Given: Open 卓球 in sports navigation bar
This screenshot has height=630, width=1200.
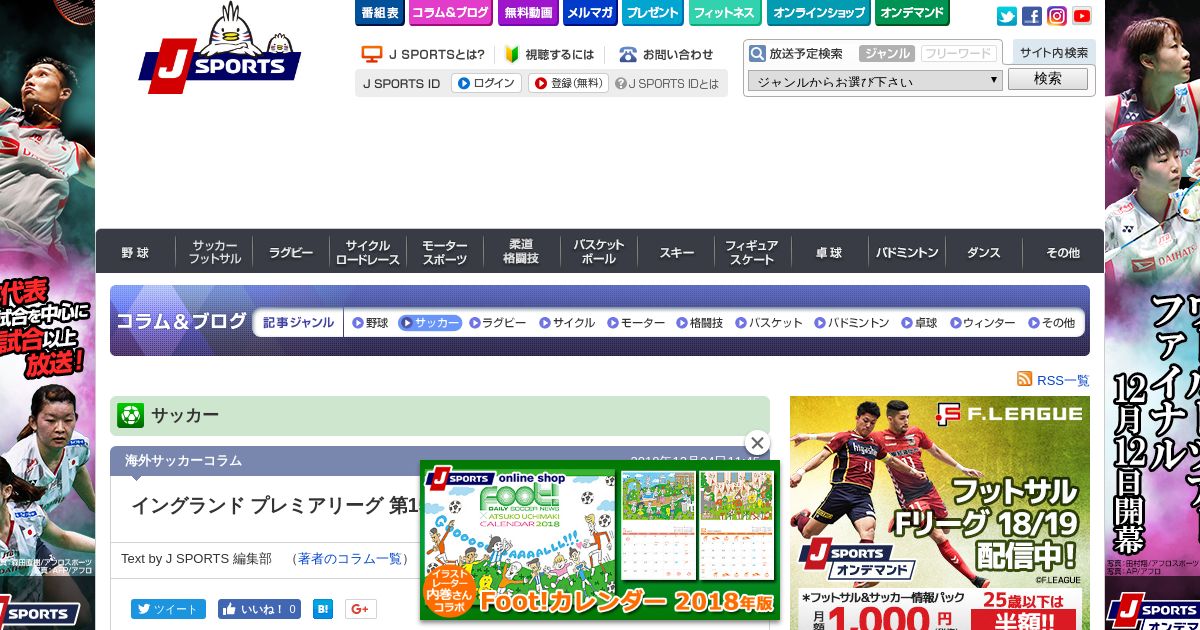Looking at the screenshot, I should (829, 252).
